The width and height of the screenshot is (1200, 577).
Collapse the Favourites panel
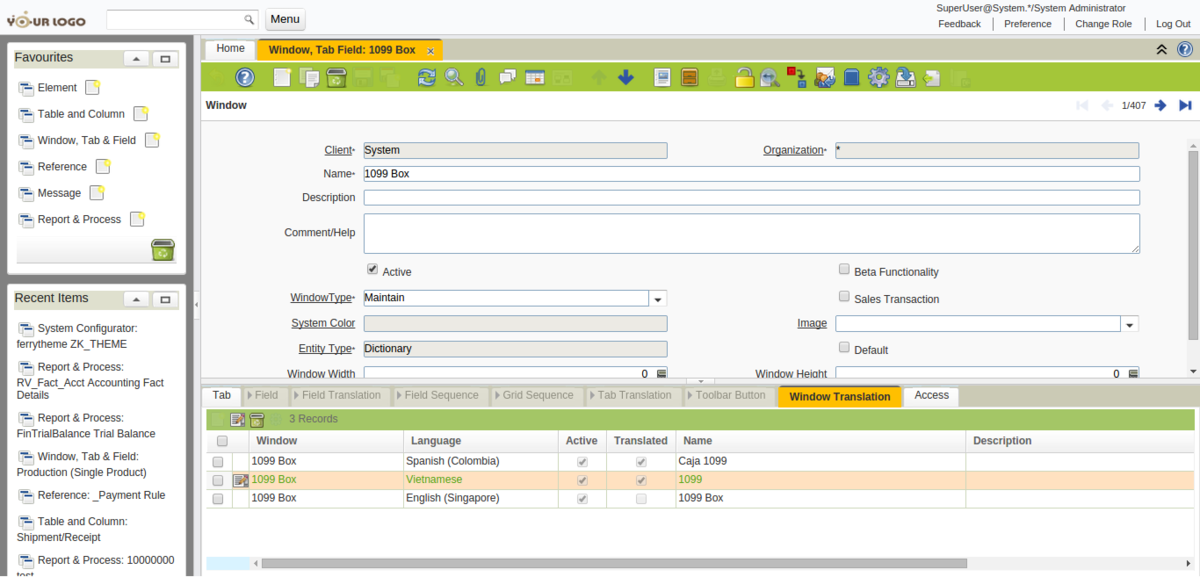(137, 59)
